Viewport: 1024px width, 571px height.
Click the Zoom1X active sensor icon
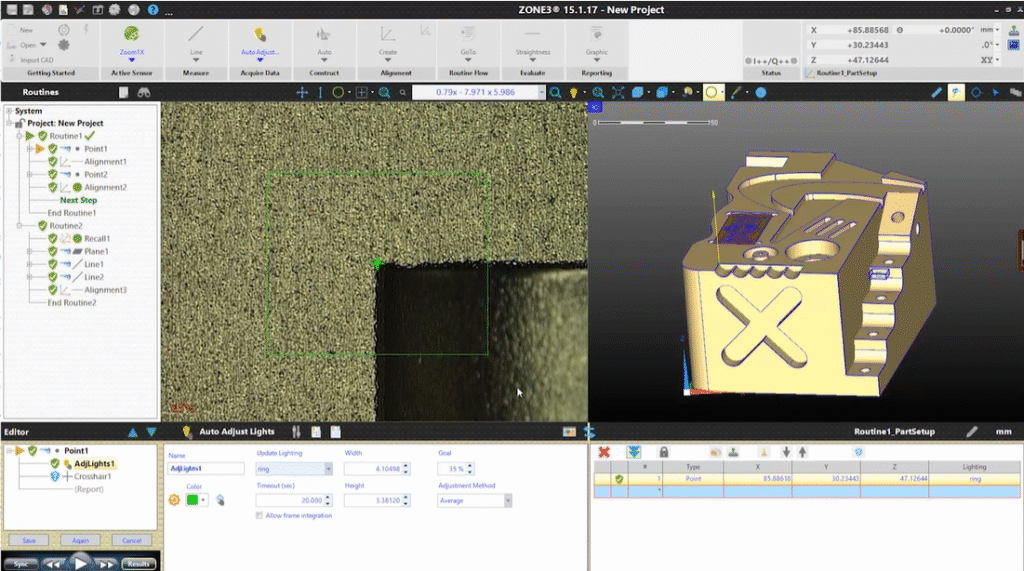[x=131, y=35]
